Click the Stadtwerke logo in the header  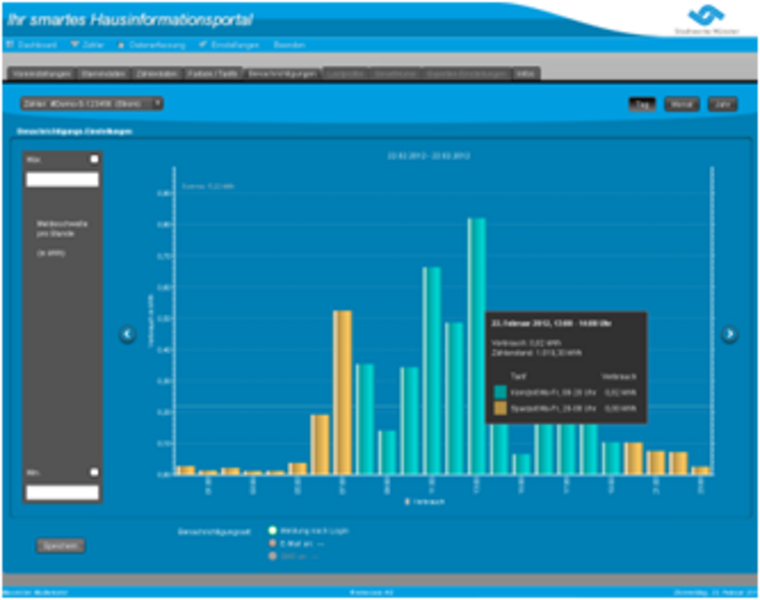707,19
